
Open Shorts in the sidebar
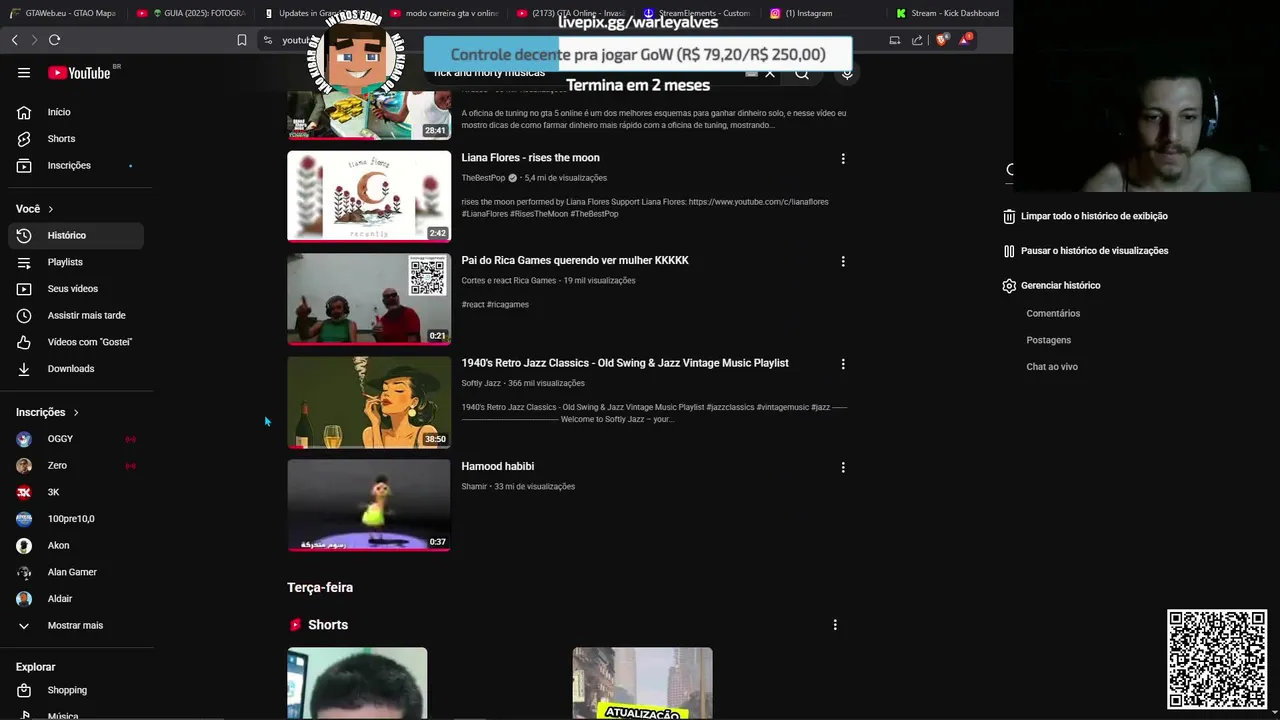[76, 139]
